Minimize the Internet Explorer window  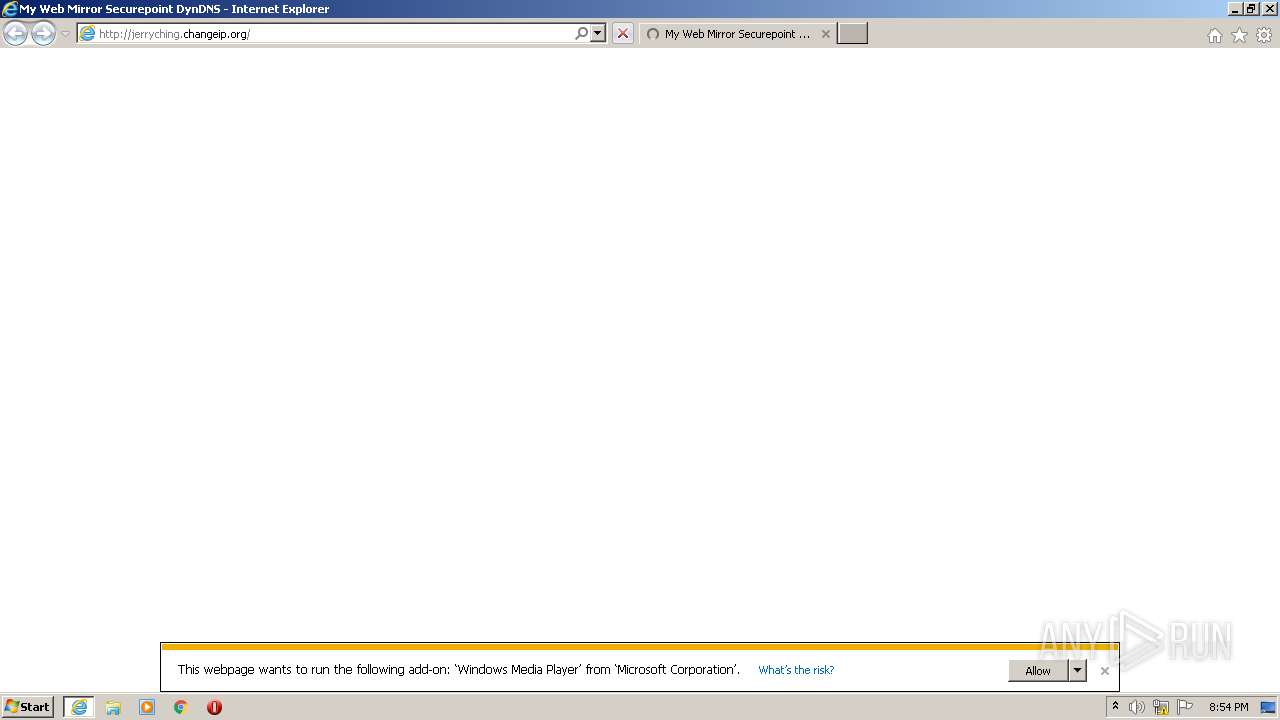pyautogui.click(x=1235, y=9)
